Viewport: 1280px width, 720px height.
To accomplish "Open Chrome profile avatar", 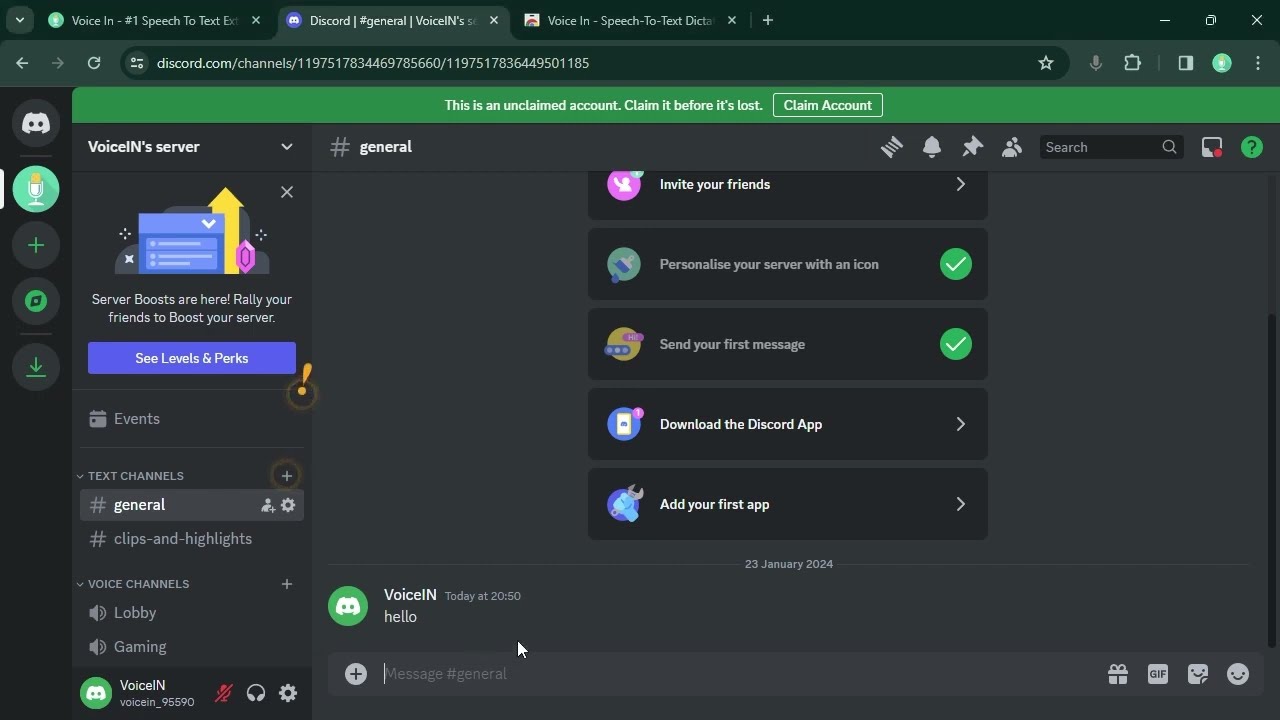I will [x=1222, y=63].
